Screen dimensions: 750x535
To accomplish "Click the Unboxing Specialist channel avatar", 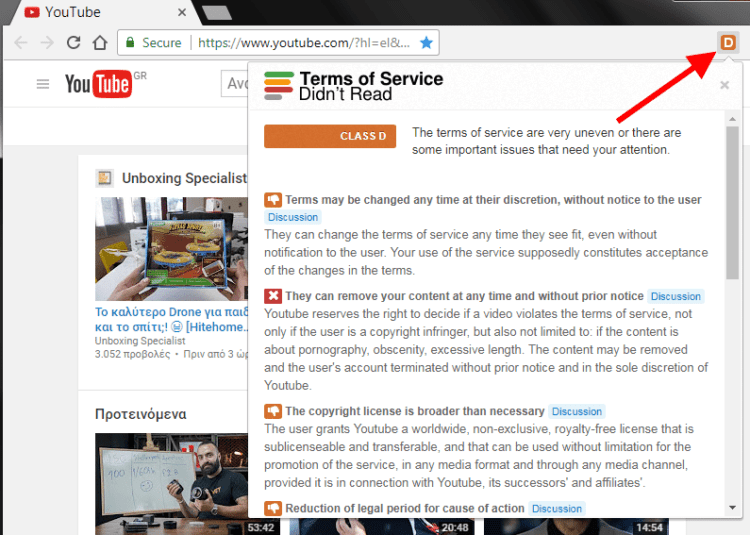I will pos(104,178).
